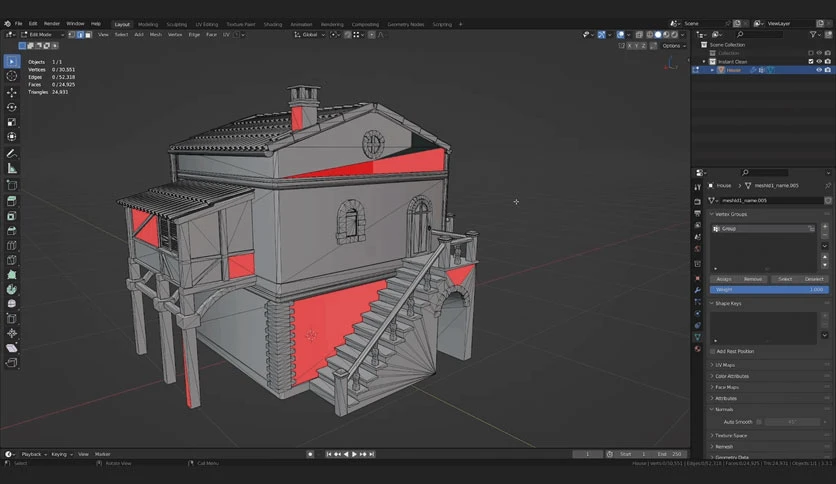This screenshot has width=836, height=484.
Task: Expand the House object in outliner
Action: pyautogui.click(x=712, y=70)
